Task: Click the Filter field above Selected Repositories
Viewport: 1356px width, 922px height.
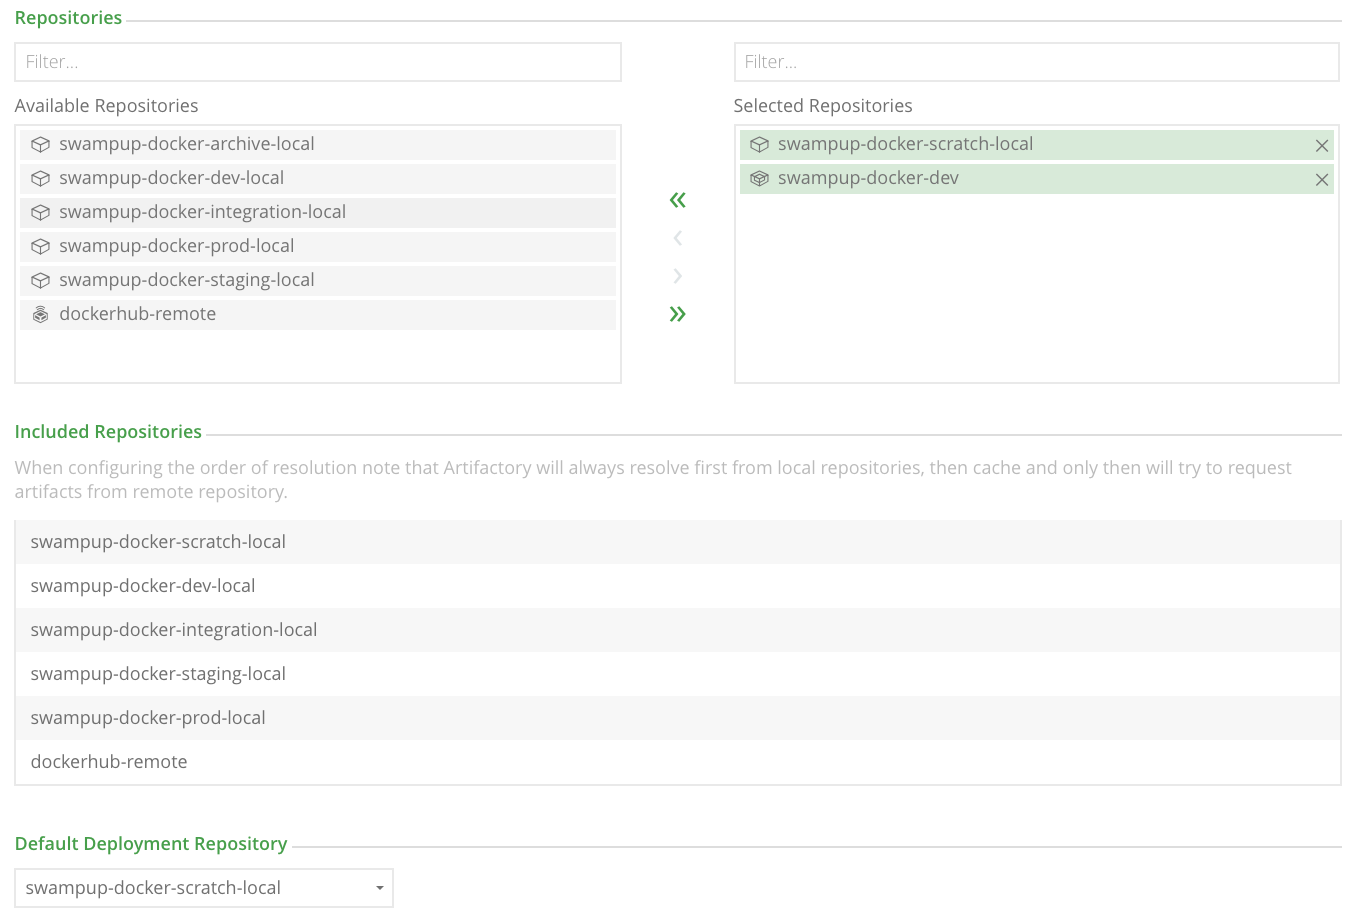Action: [1036, 61]
